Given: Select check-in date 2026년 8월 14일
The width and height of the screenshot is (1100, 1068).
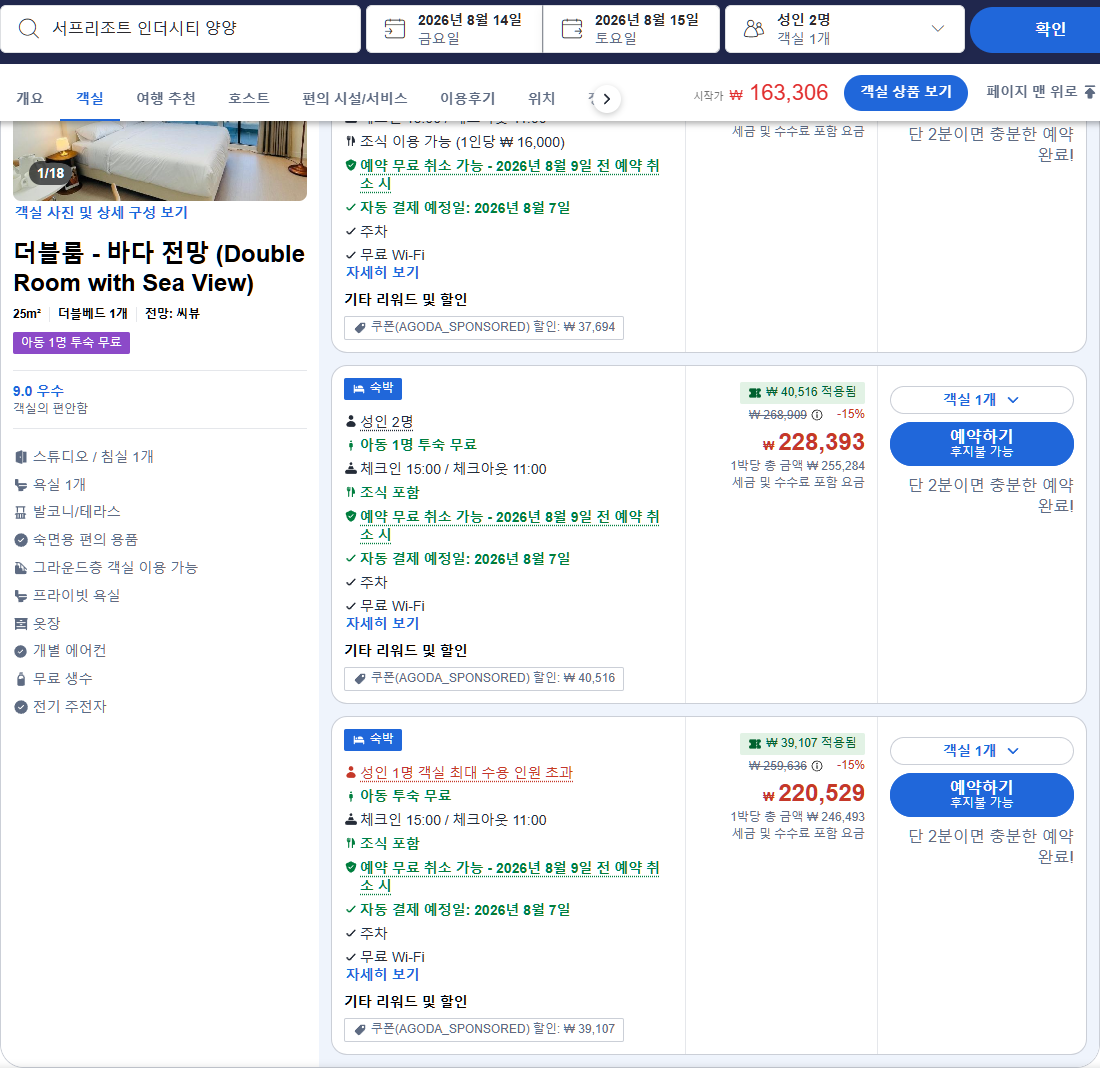Looking at the screenshot, I should [x=455, y=29].
